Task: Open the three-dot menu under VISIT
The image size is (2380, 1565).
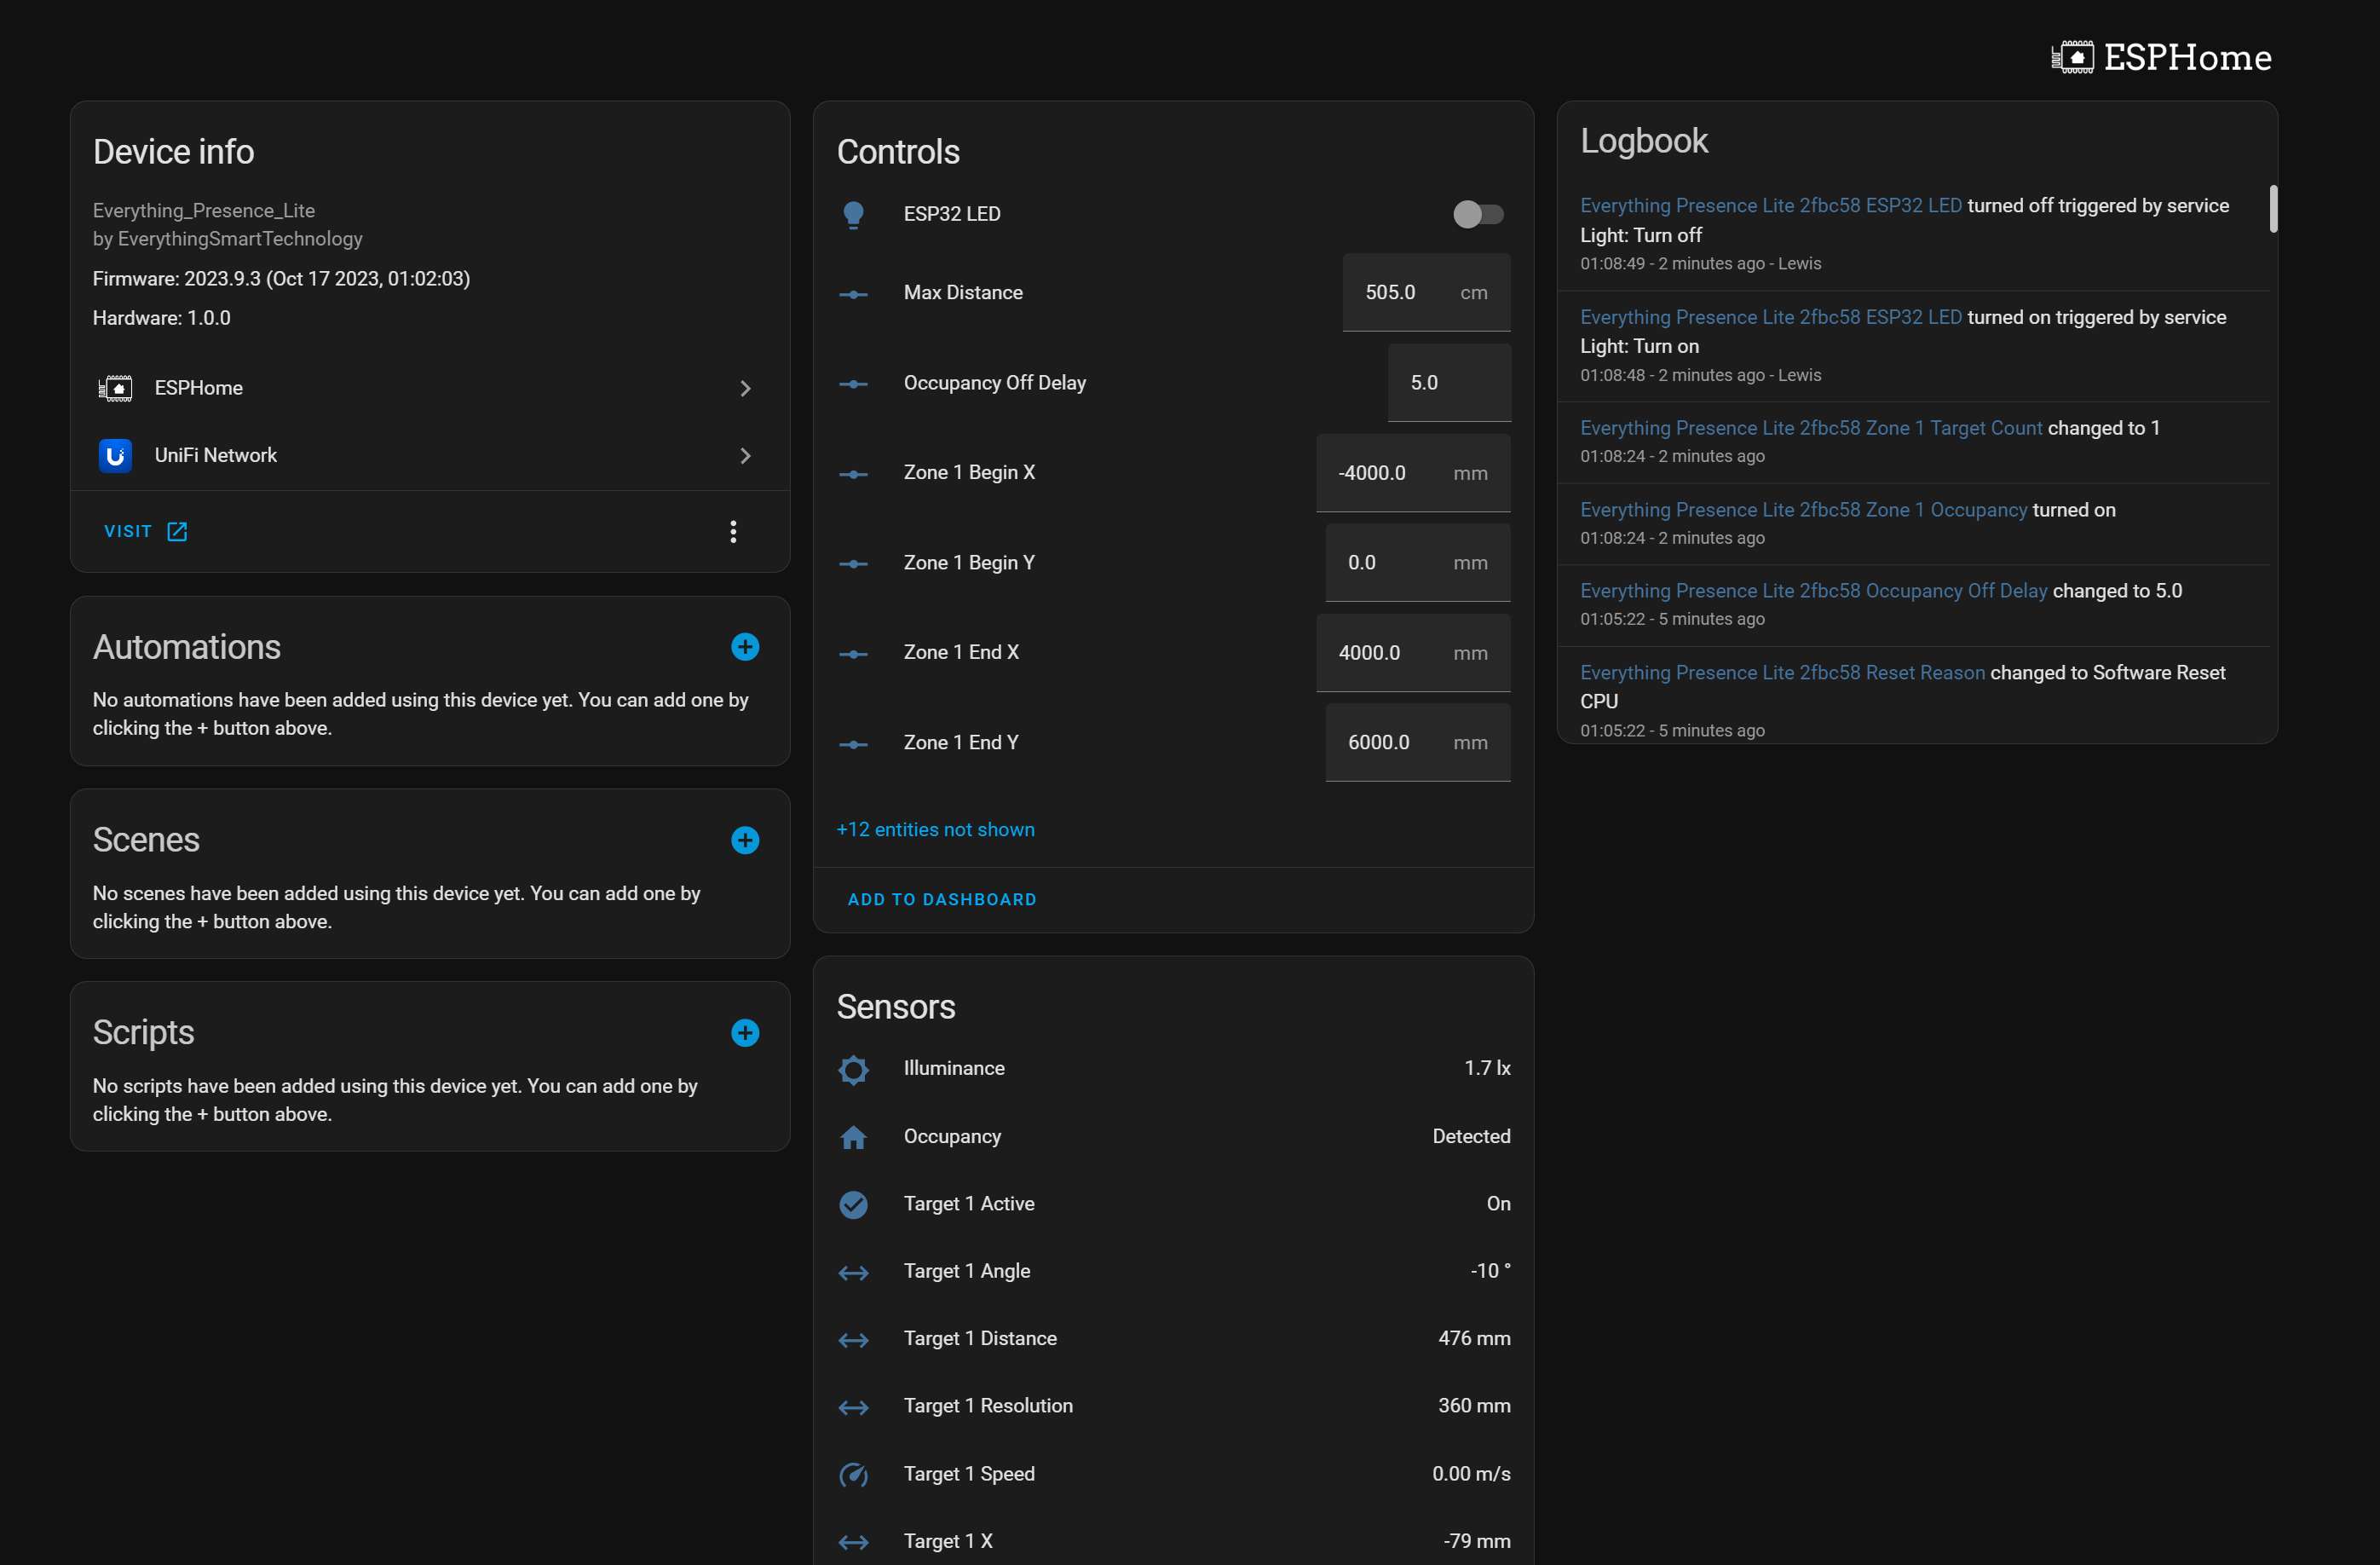Action: point(734,531)
